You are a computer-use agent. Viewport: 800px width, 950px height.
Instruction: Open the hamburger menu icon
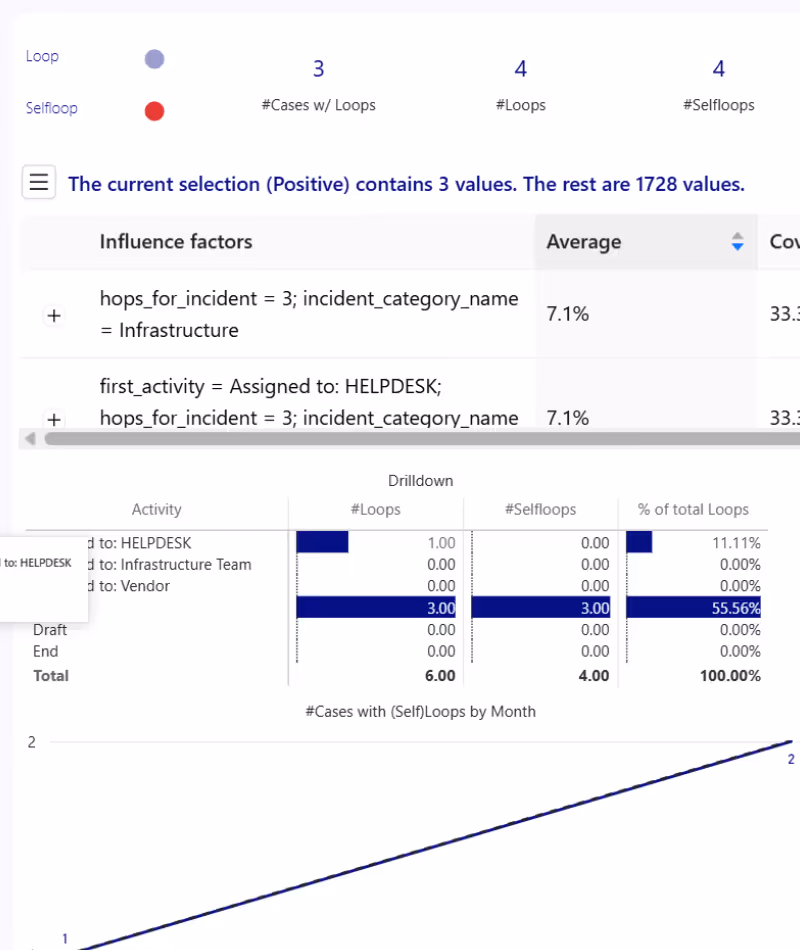click(x=38, y=184)
